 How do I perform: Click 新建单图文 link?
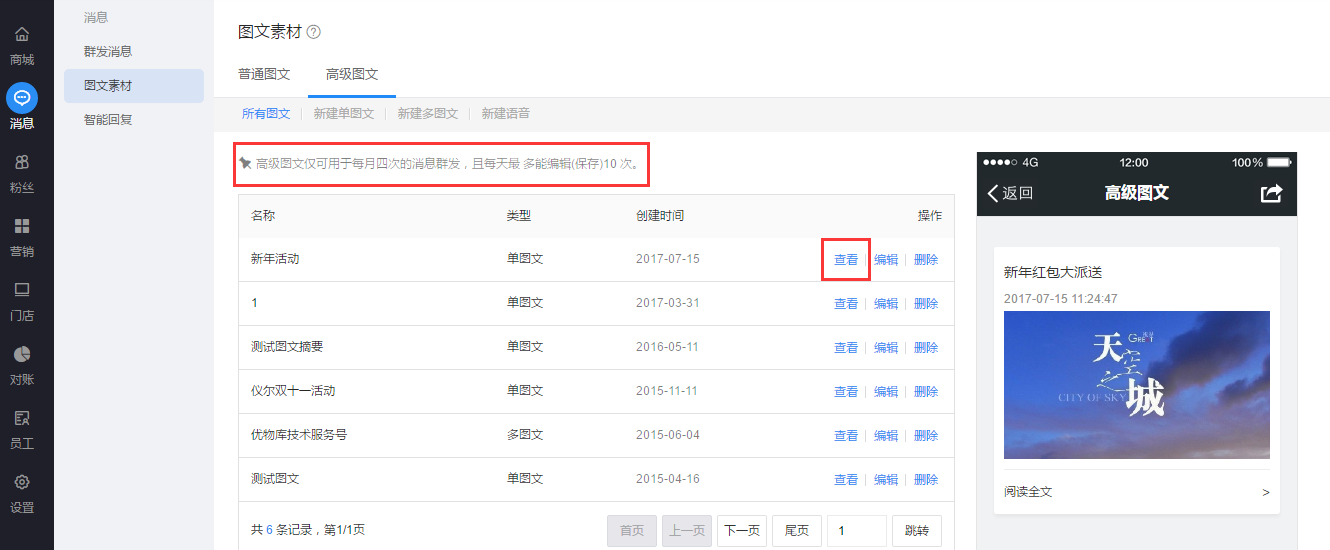(344, 114)
